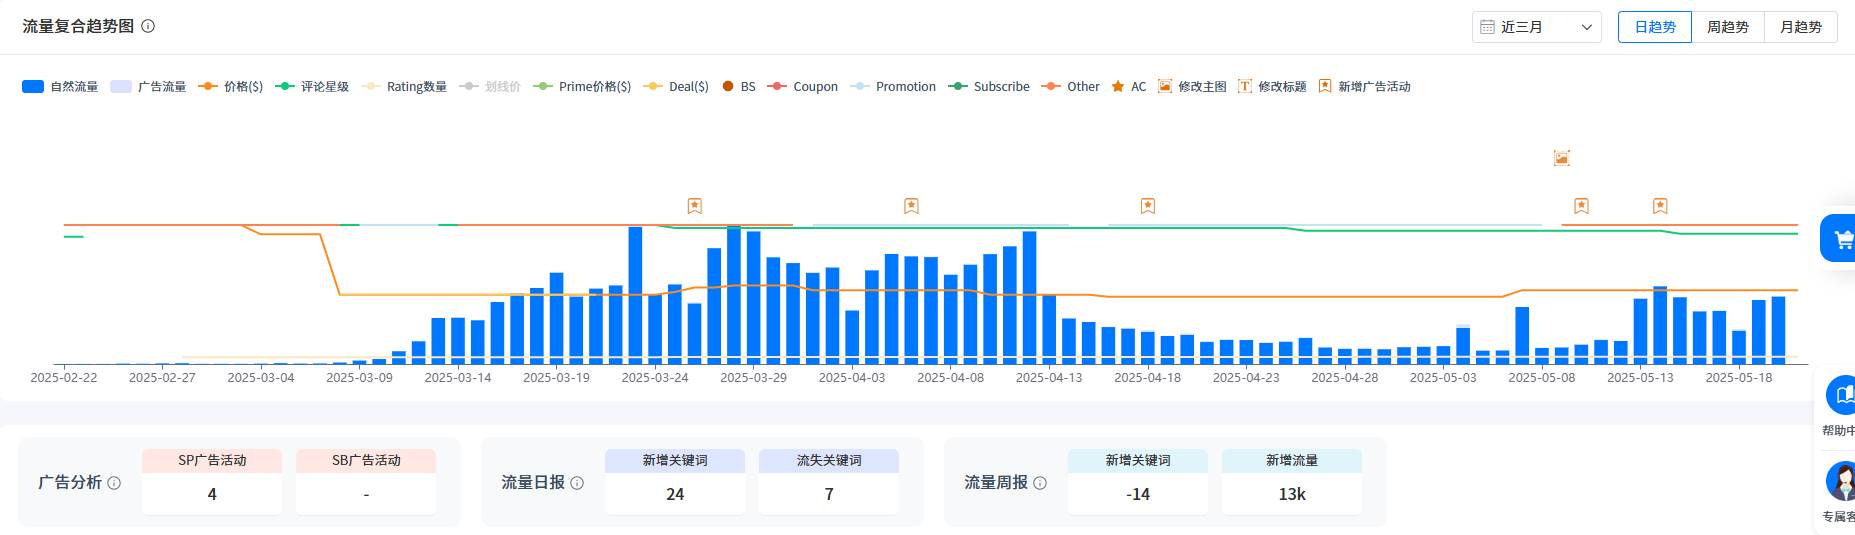Open weekly 新增关键词 value -14
The height and width of the screenshot is (535, 1855).
click(1138, 494)
